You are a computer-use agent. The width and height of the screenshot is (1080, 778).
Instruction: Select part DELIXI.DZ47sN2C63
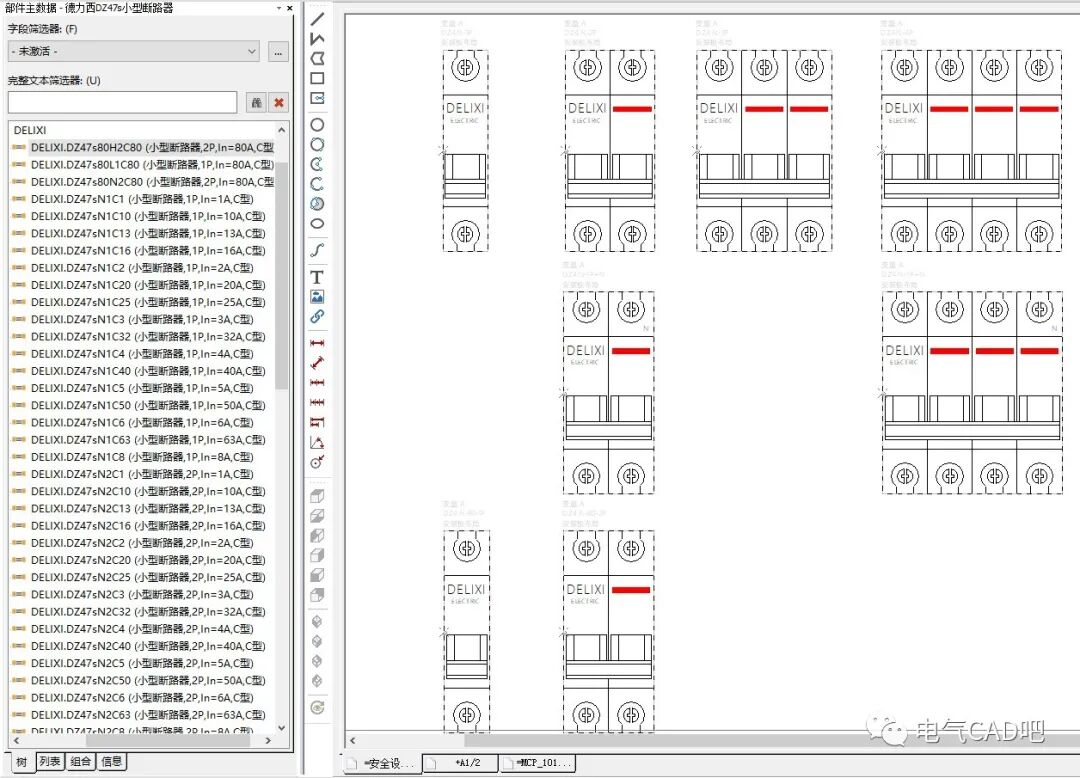point(147,715)
